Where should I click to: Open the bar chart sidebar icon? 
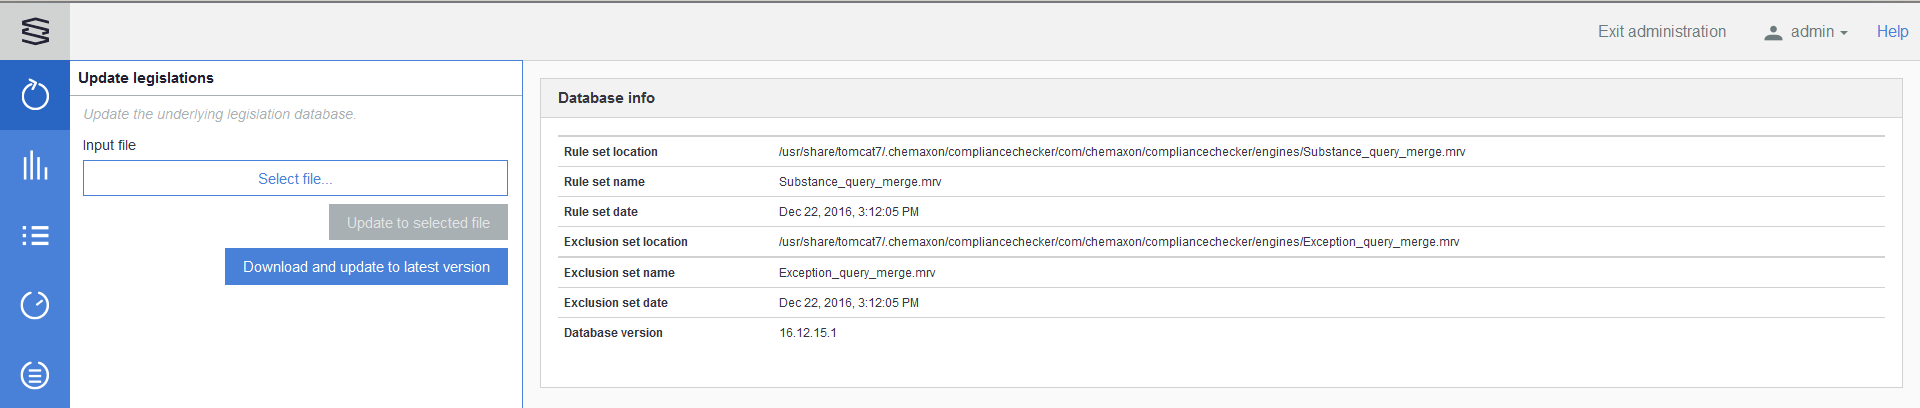(35, 165)
